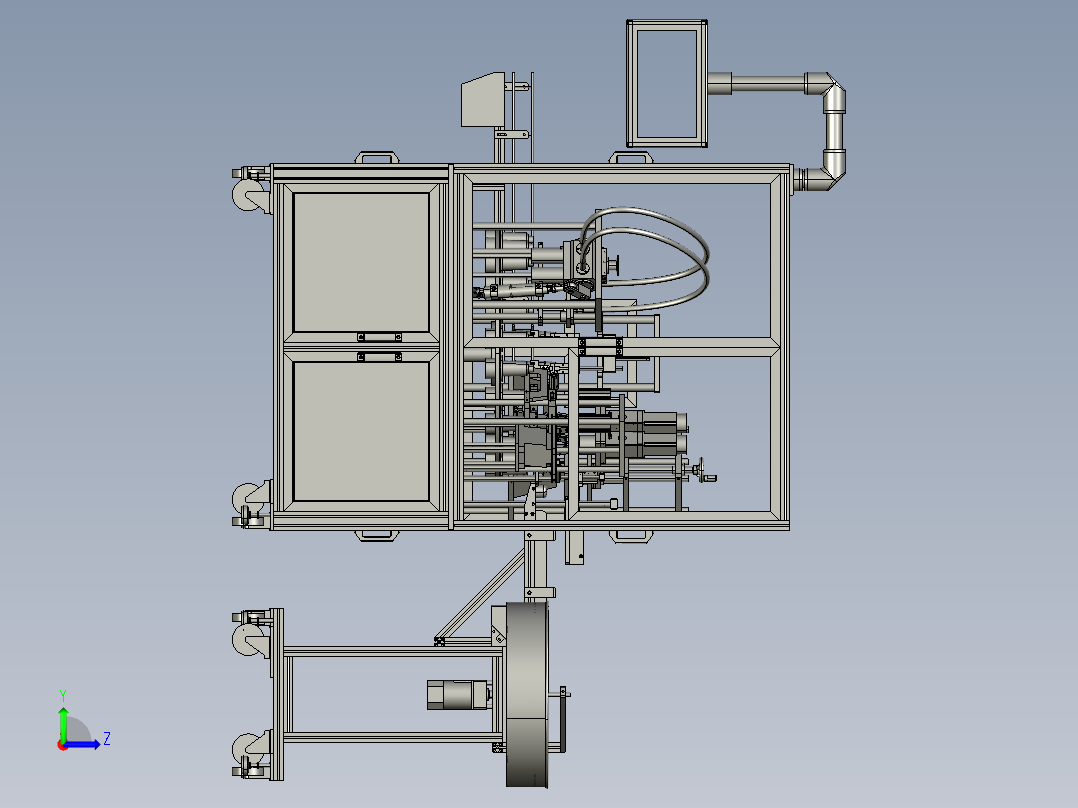Select the grey hood box above the frame
1078x808 pixels.
pyautogui.click(x=483, y=100)
